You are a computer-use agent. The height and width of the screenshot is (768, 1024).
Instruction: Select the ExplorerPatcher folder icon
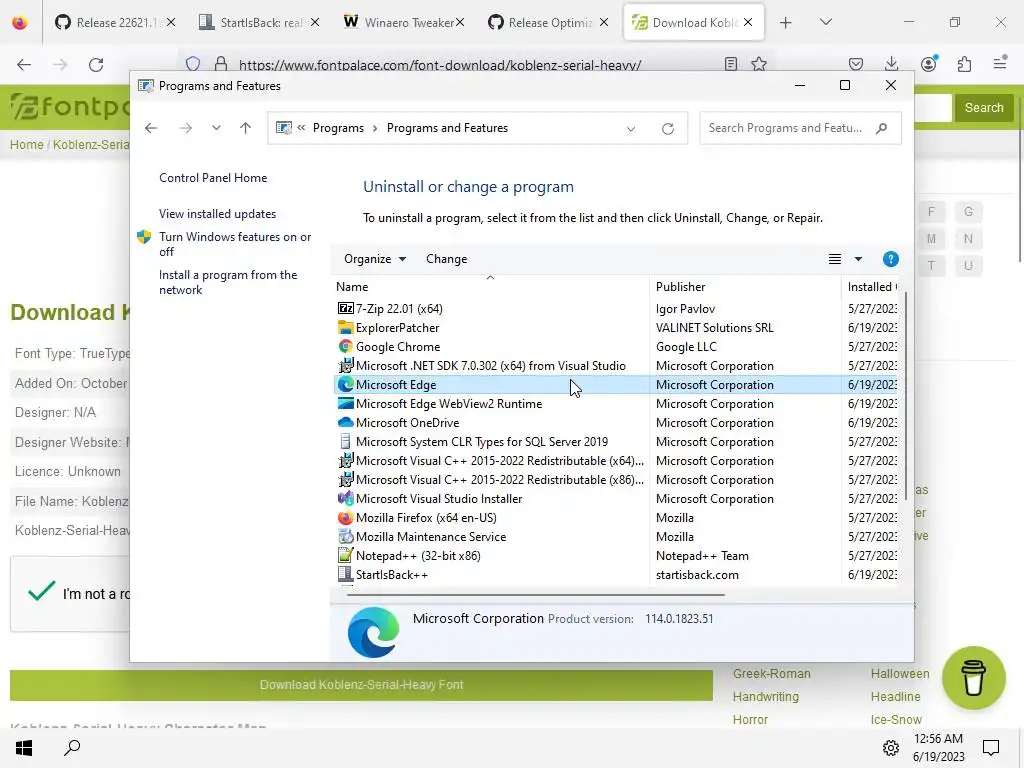pyautogui.click(x=345, y=327)
